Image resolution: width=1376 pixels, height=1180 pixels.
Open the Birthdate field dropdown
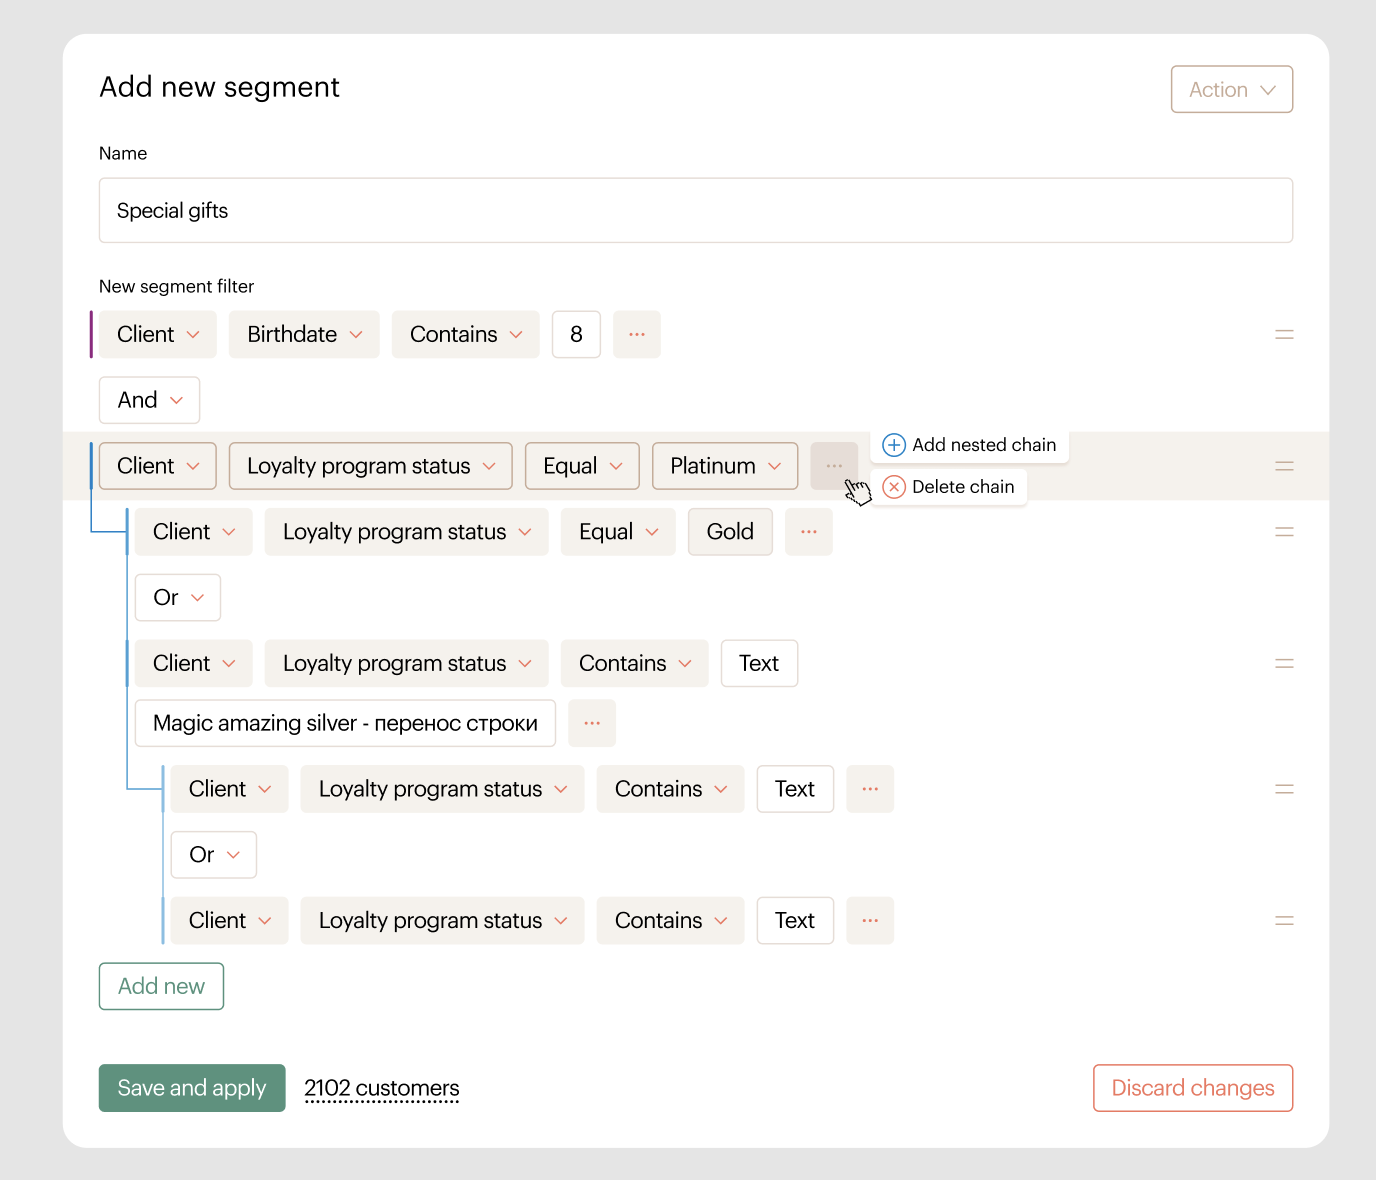click(x=304, y=334)
